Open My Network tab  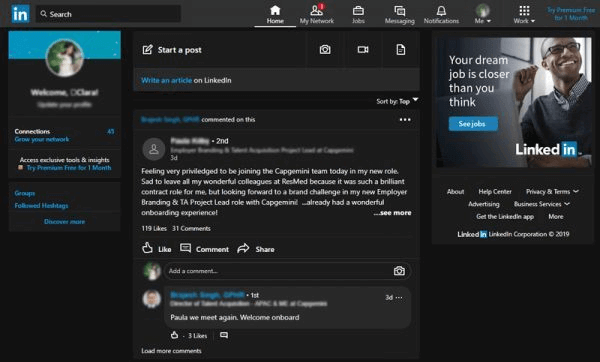click(317, 15)
